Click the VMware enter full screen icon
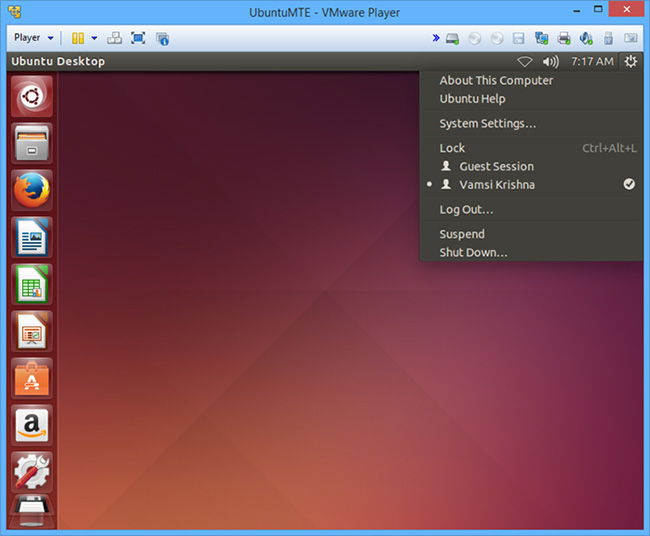This screenshot has height=536, width=650. pyautogui.click(x=138, y=39)
